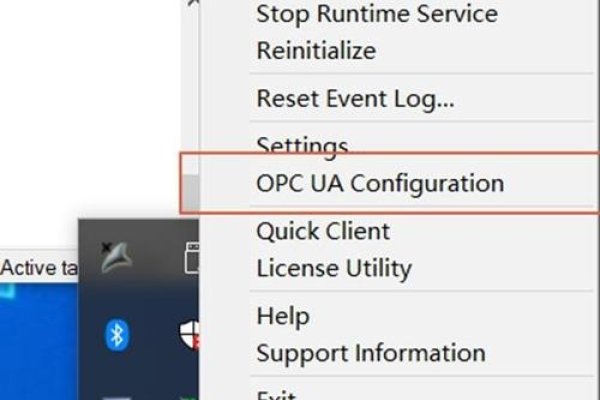The image size is (600, 400).
Task: Open Settings from the context menu
Action: point(302,147)
